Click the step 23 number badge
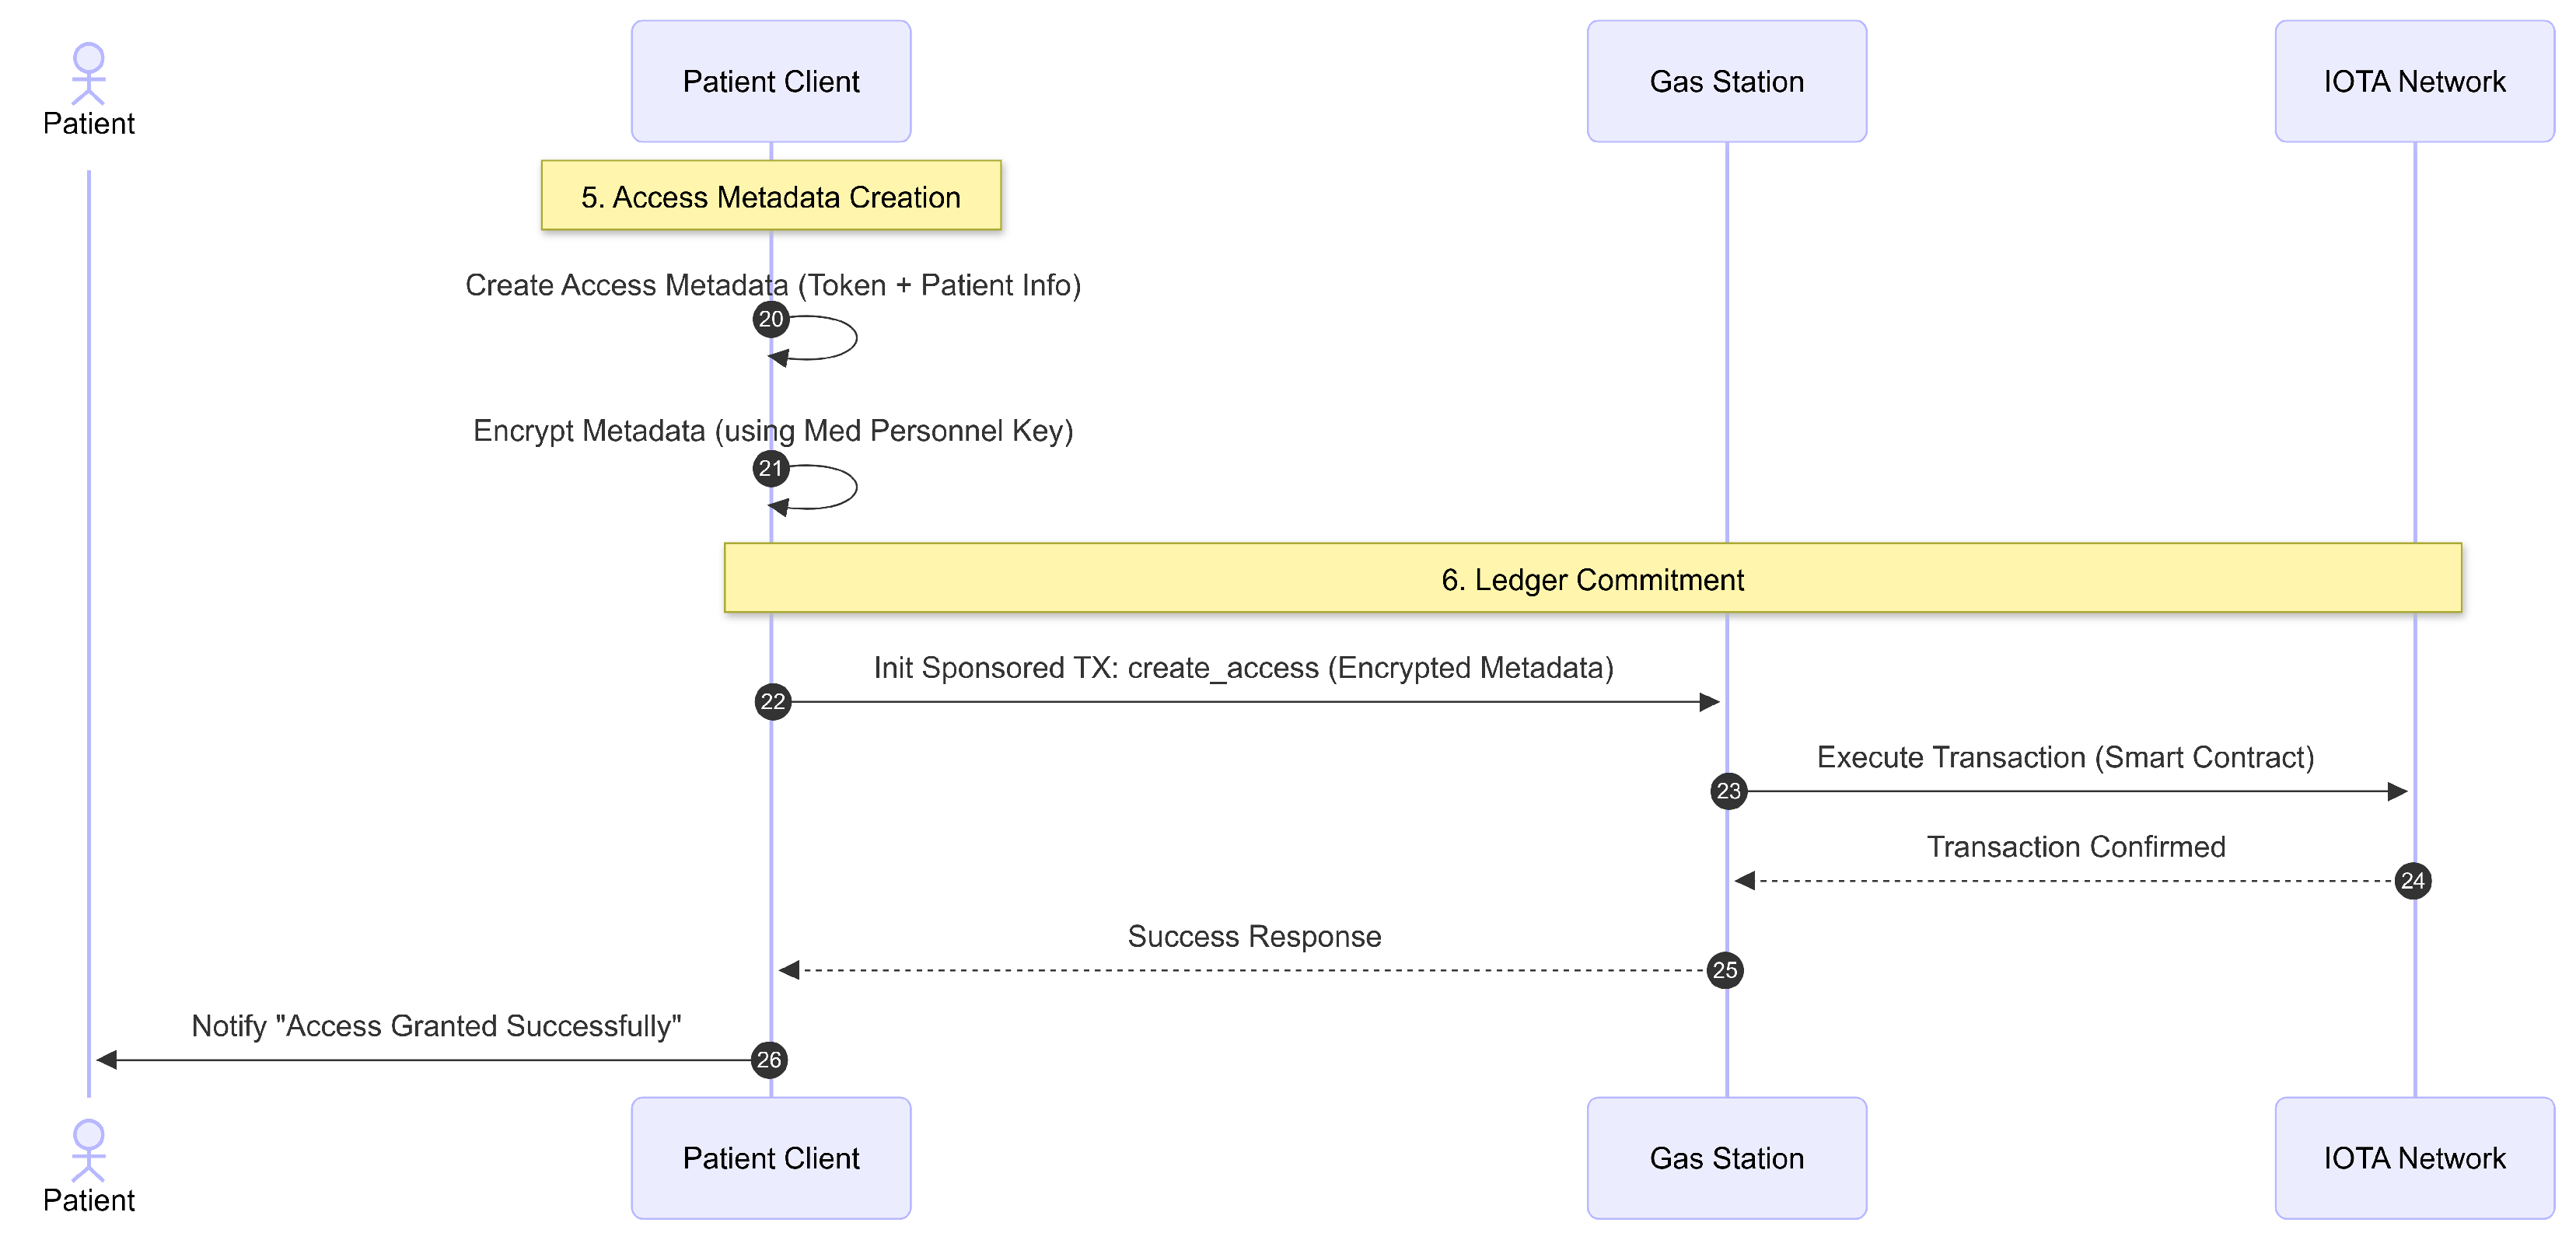Screen dimensions: 2576x1247 click(x=1728, y=791)
